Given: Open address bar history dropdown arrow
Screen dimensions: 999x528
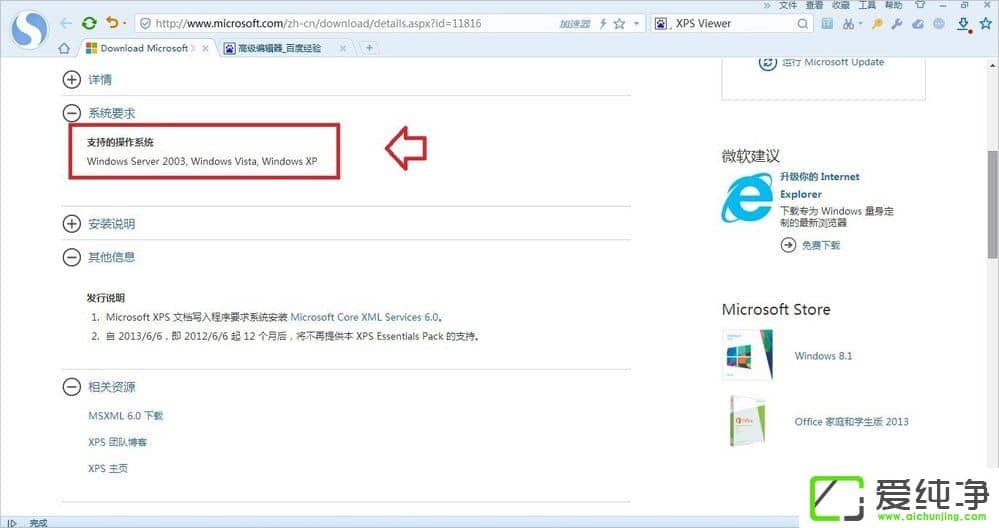Looking at the screenshot, I should click(x=636, y=24).
